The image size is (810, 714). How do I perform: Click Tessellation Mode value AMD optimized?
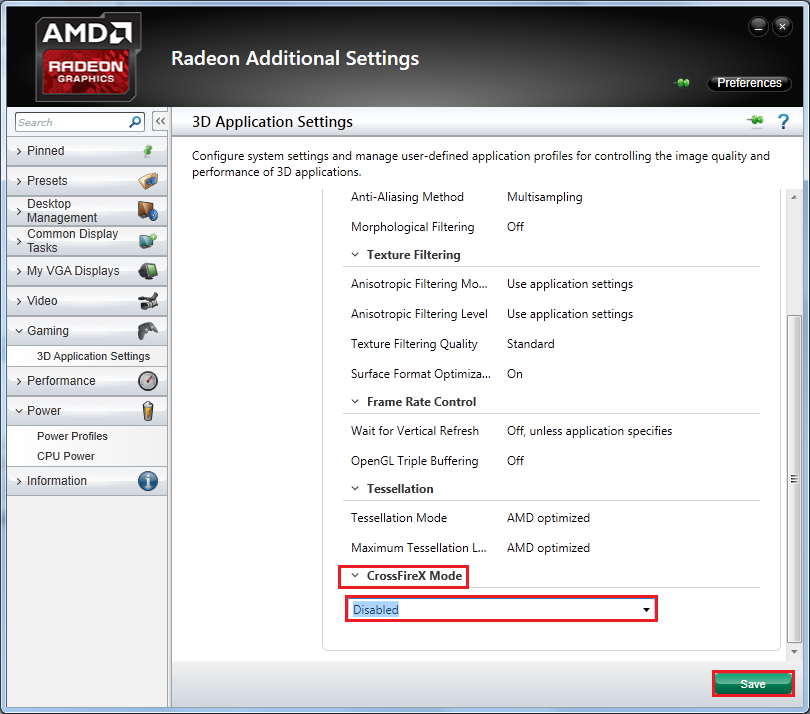pos(548,518)
